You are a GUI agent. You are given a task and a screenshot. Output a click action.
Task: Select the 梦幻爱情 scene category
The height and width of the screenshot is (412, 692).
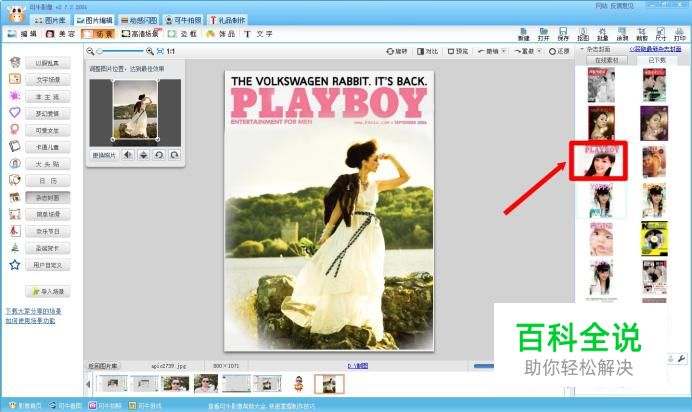coord(48,113)
